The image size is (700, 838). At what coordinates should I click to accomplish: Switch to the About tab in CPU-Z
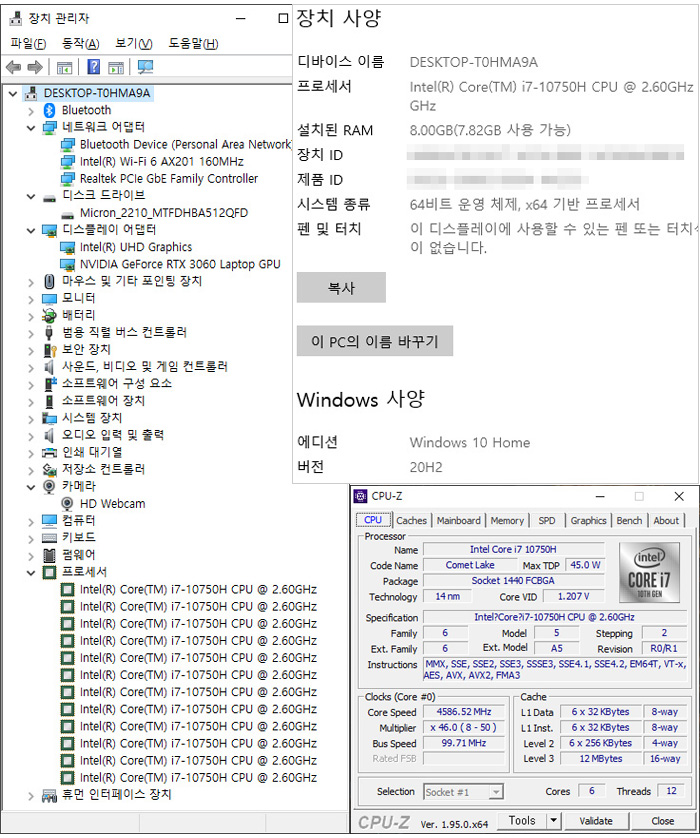[x=666, y=520]
